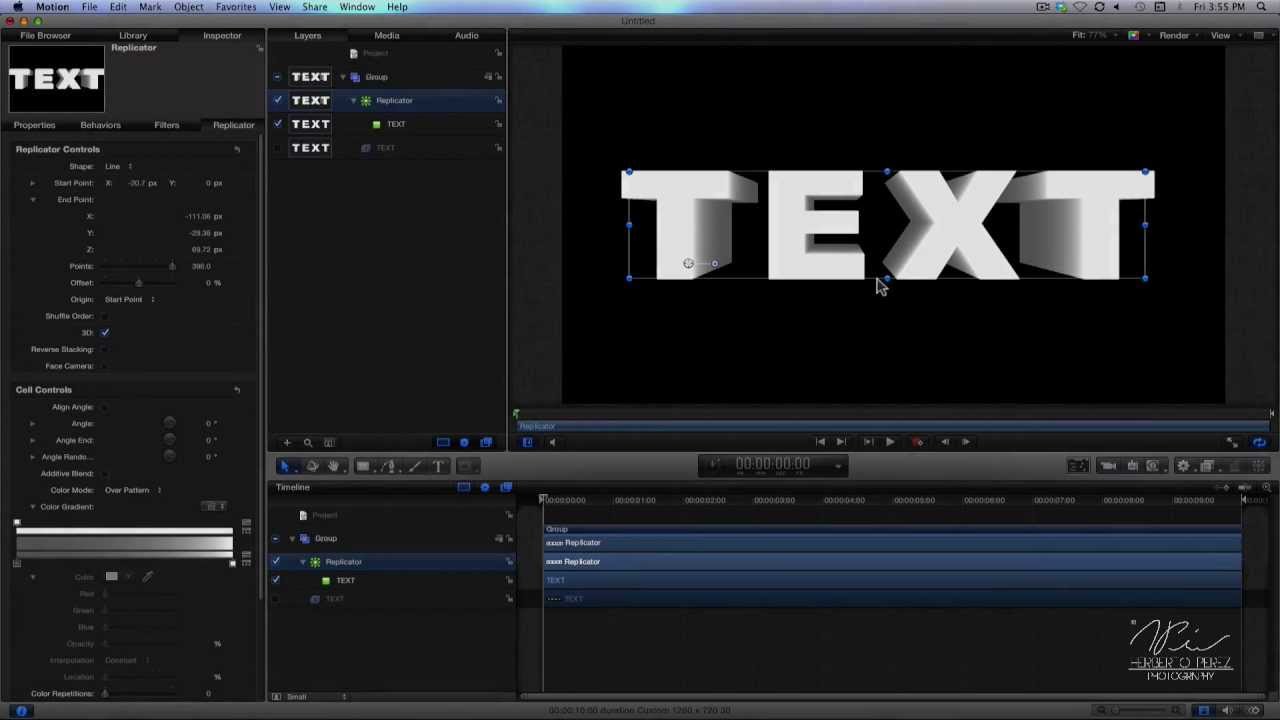The width and height of the screenshot is (1280, 720).
Task: Open the Origin dropdown set to Start Point
Action: pyautogui.click(x=130, y=299)
